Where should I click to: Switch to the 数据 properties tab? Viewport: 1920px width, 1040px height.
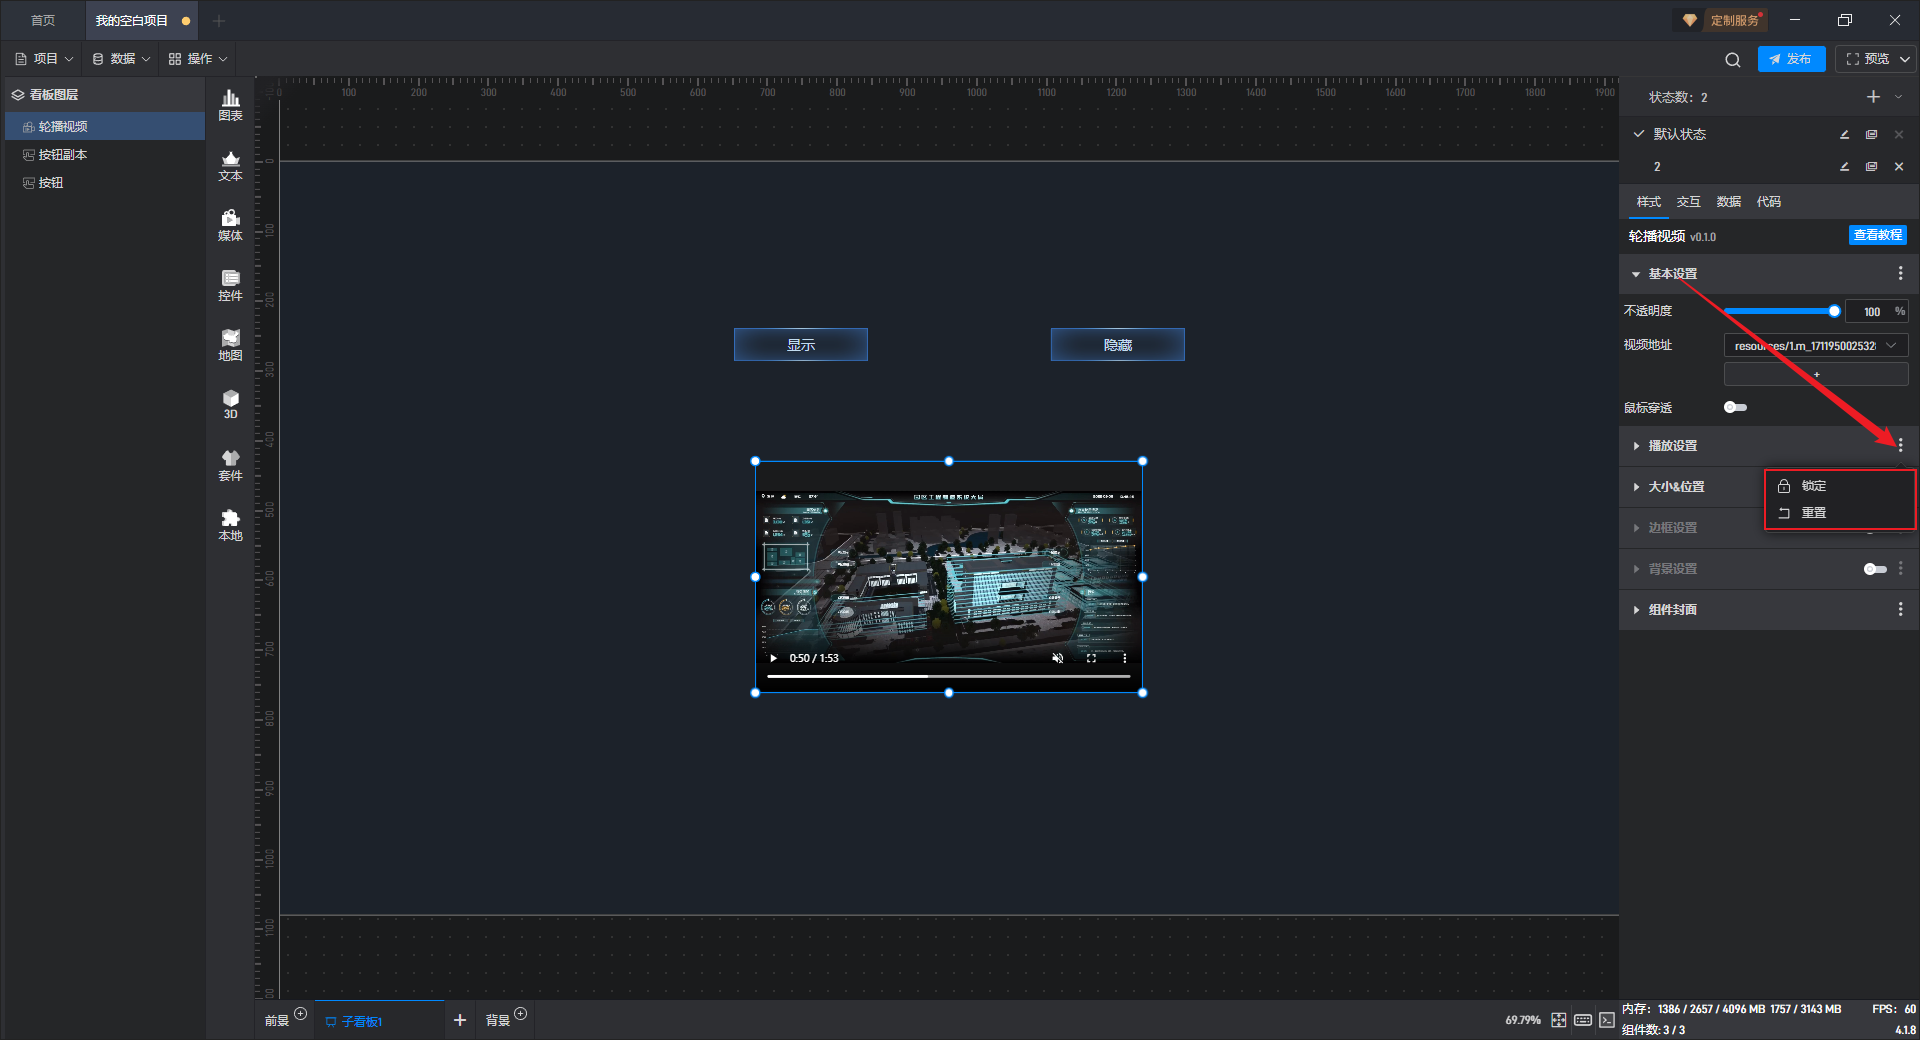pos(1728,202)
